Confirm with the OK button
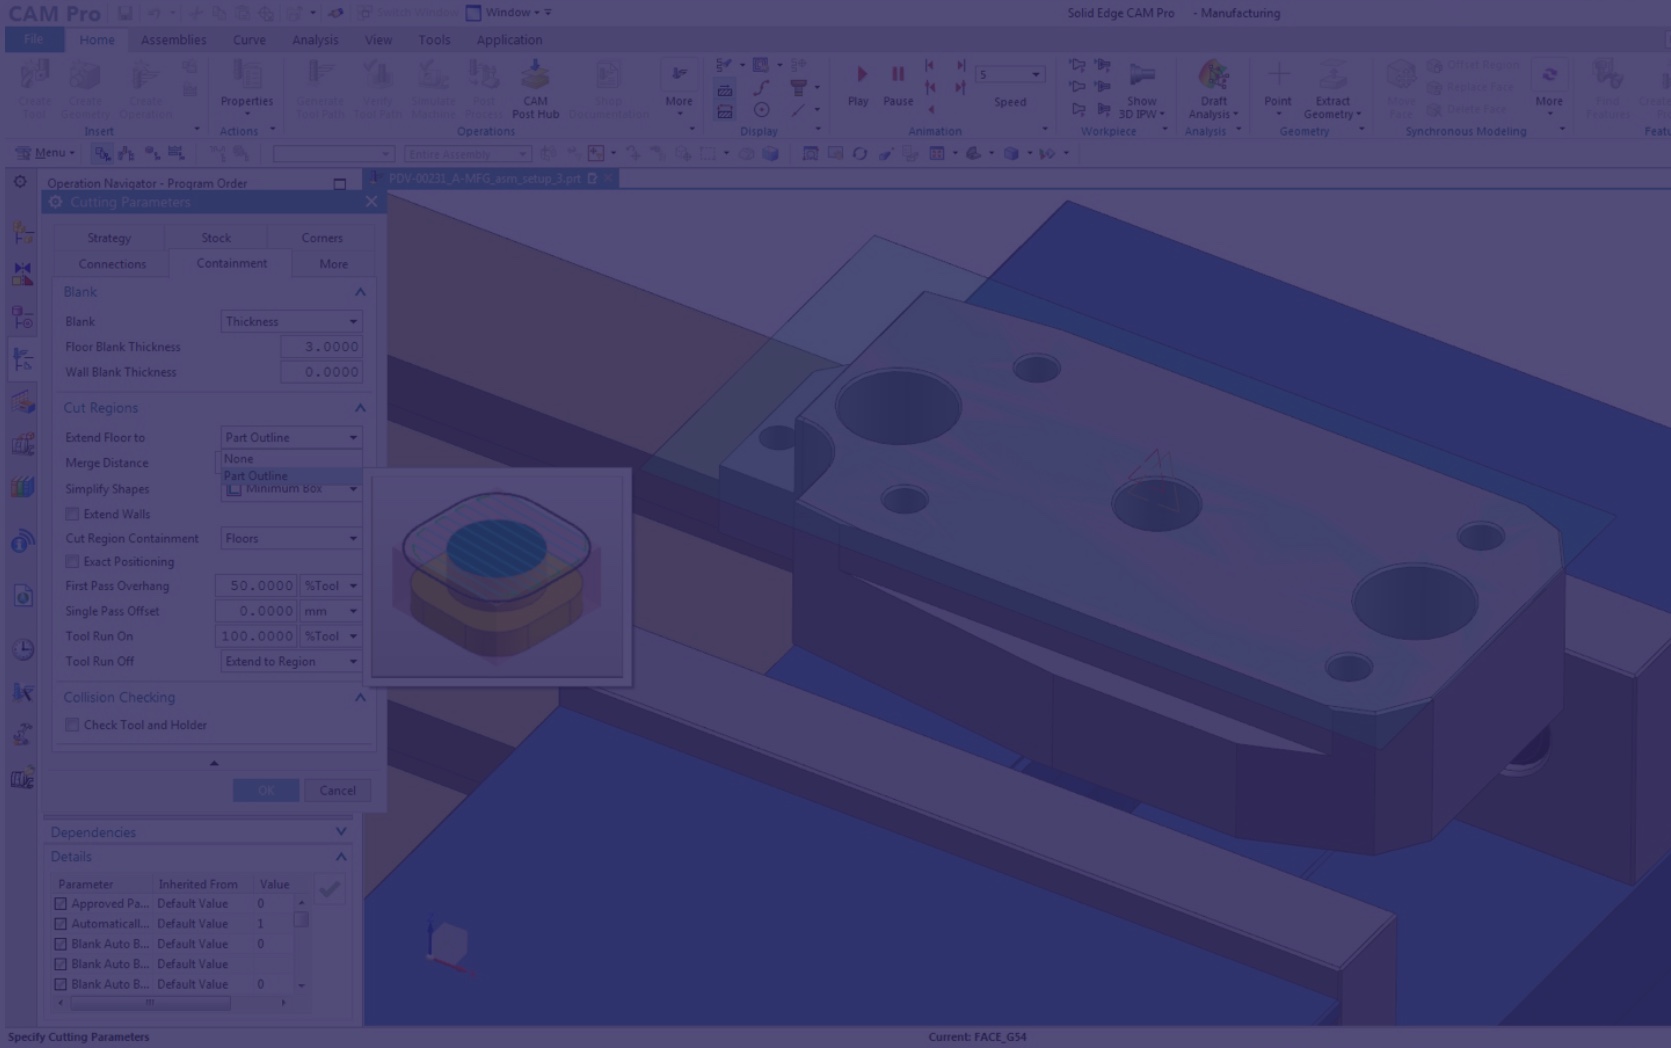 (x=265, y=791)
